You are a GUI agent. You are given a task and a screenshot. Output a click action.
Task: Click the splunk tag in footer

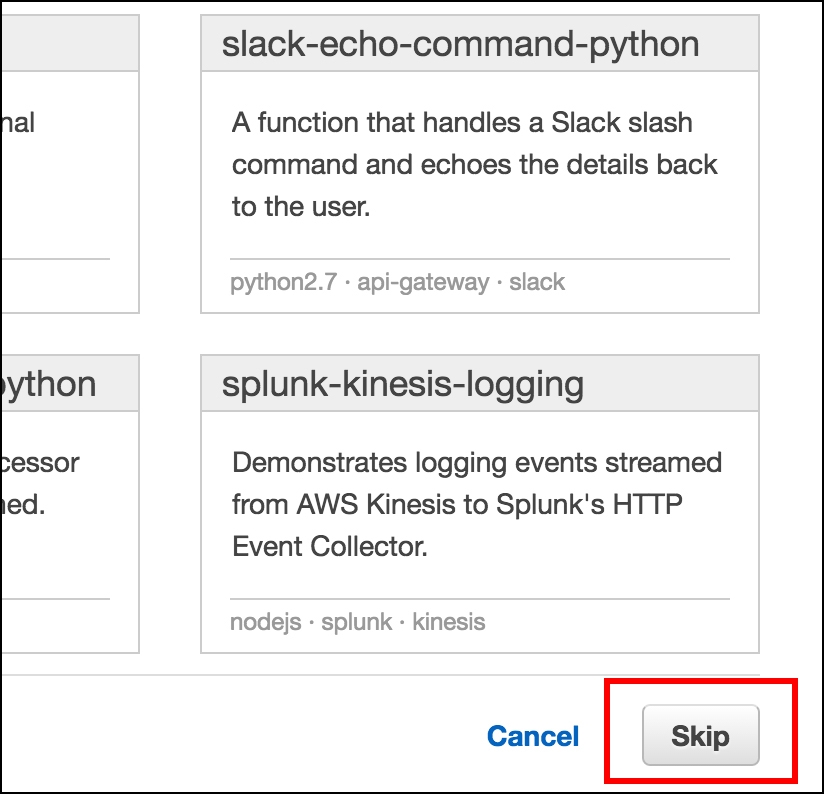[x=358, y=622]
